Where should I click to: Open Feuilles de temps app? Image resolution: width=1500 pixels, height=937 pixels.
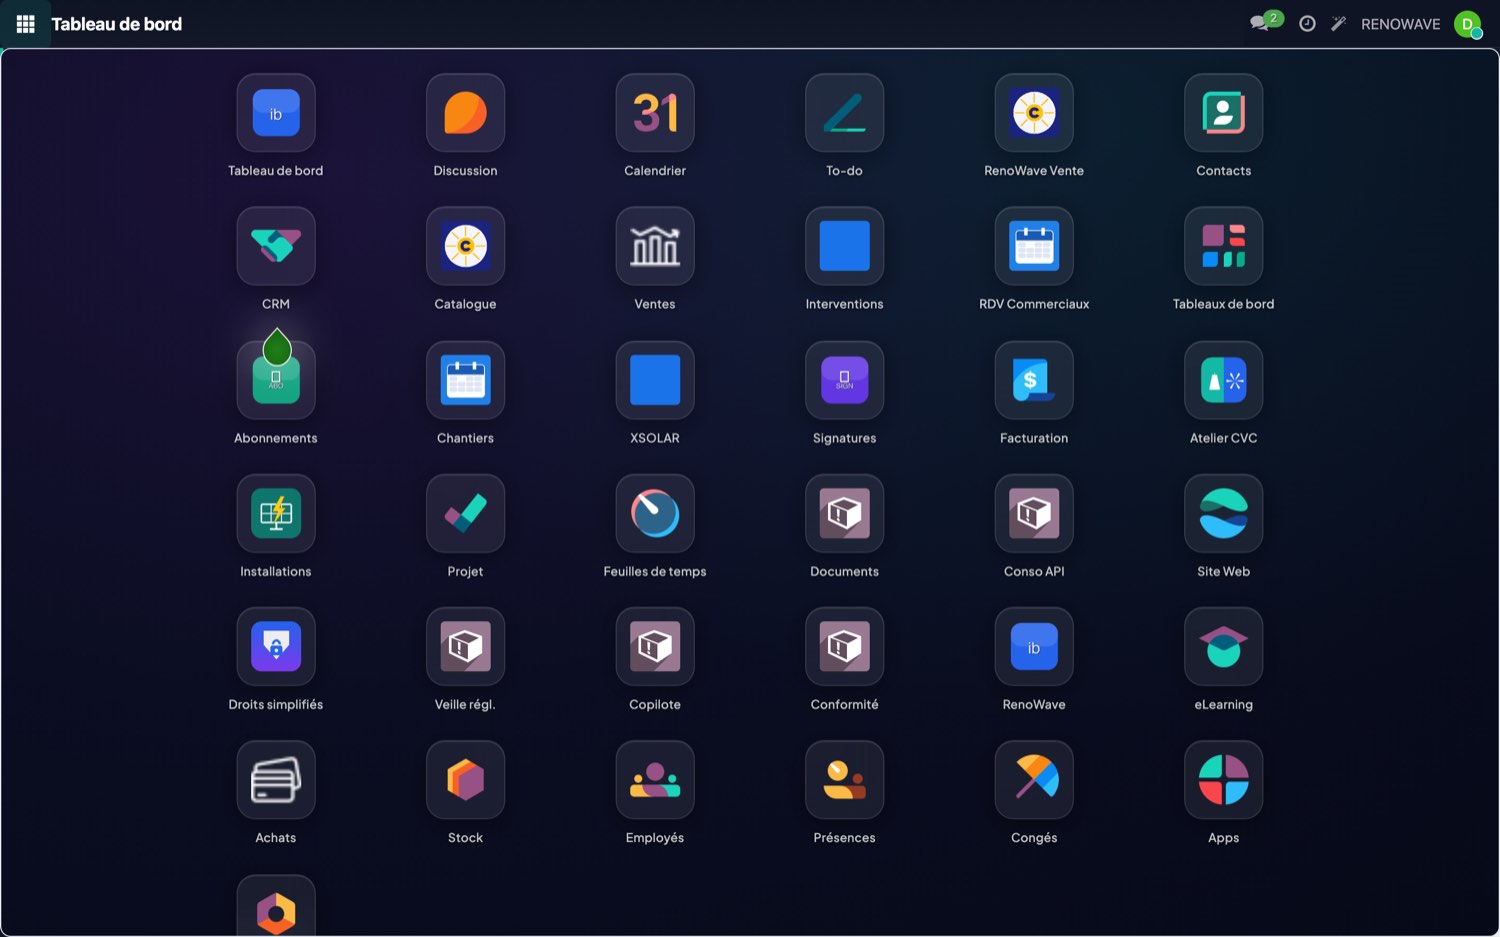pos(655,513)
